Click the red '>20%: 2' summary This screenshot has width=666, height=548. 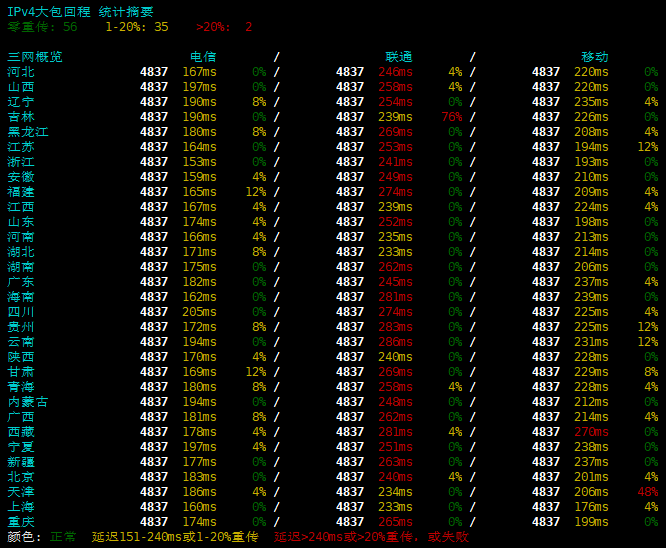click(224, 27)
